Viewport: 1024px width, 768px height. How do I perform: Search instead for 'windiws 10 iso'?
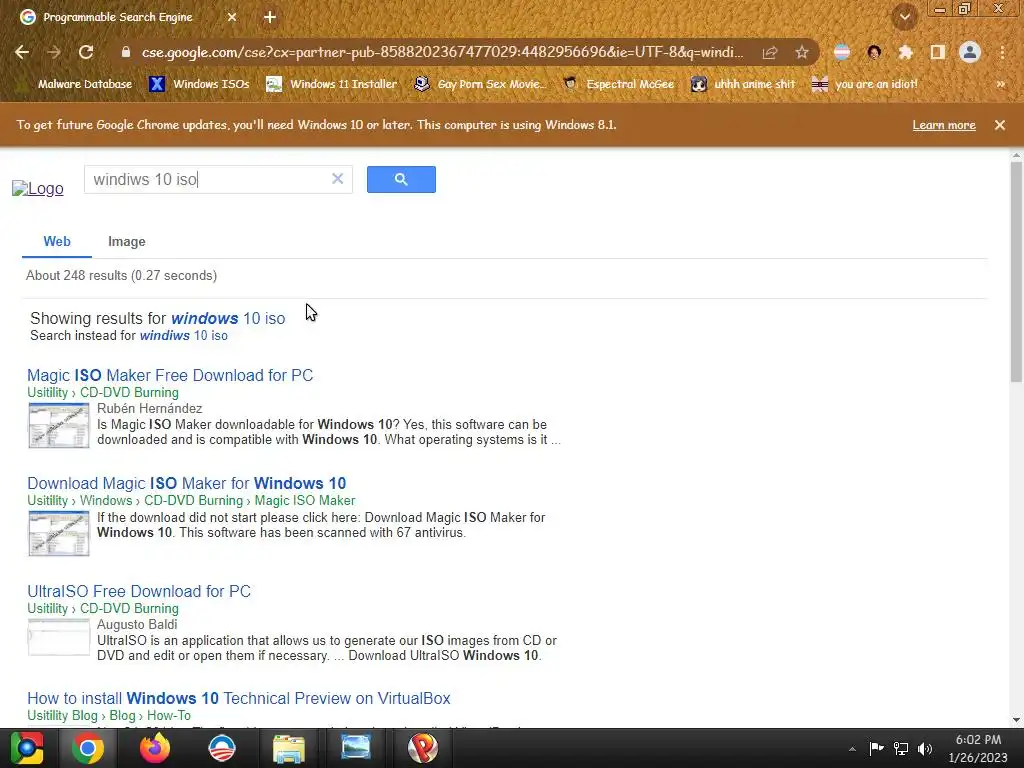pos(184,336)
